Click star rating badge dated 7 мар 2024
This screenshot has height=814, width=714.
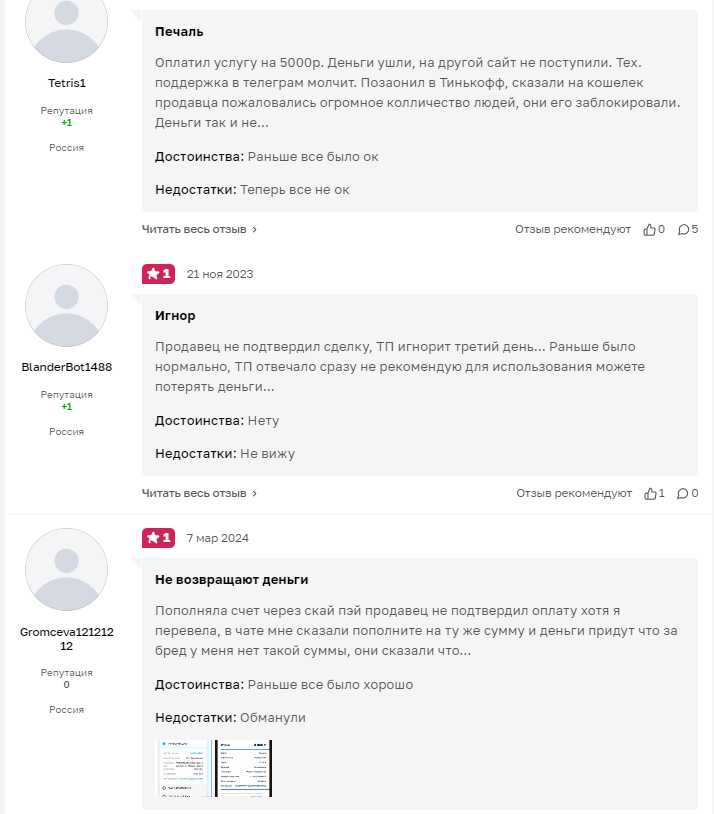pyautogui.click(x=158, y=538)
